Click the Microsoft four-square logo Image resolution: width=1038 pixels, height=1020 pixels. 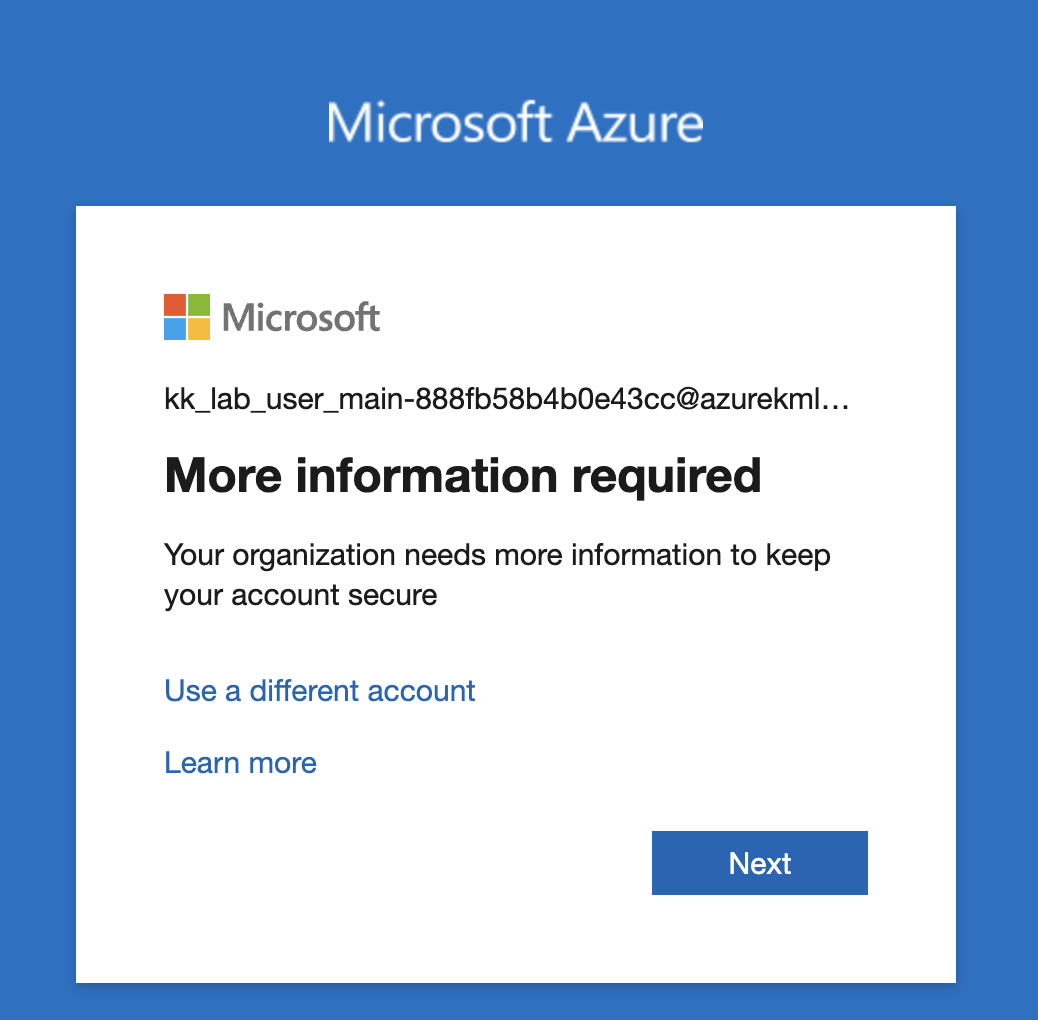187,317
